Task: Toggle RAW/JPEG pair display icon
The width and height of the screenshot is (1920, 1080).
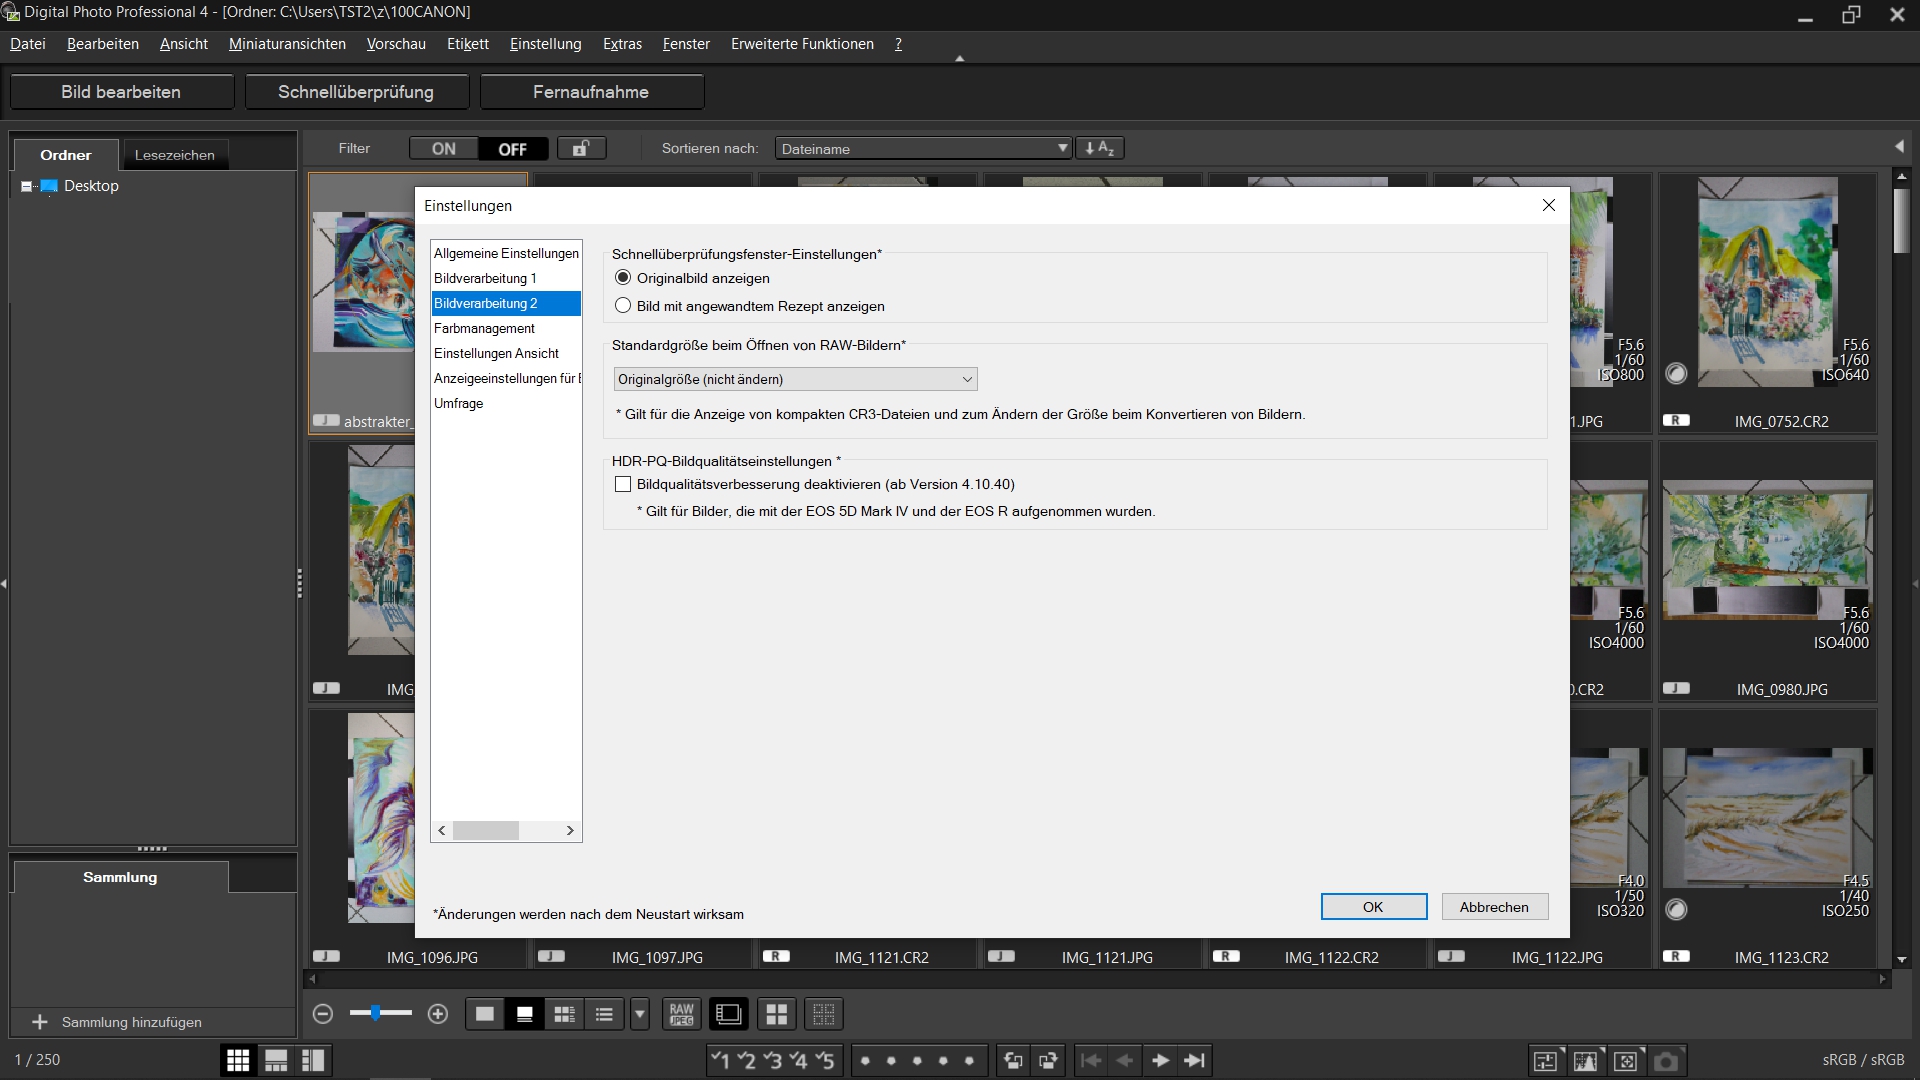Action: (x=681, y=1014)
